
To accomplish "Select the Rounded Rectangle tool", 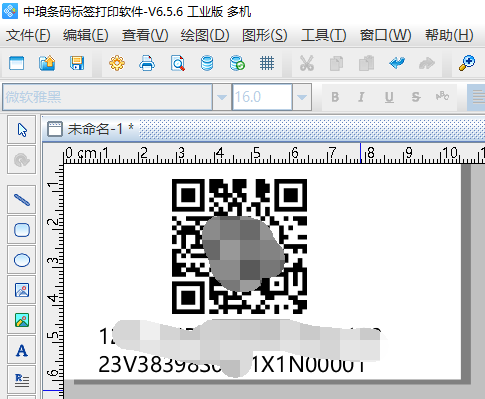I will click(x=22, y=230).
